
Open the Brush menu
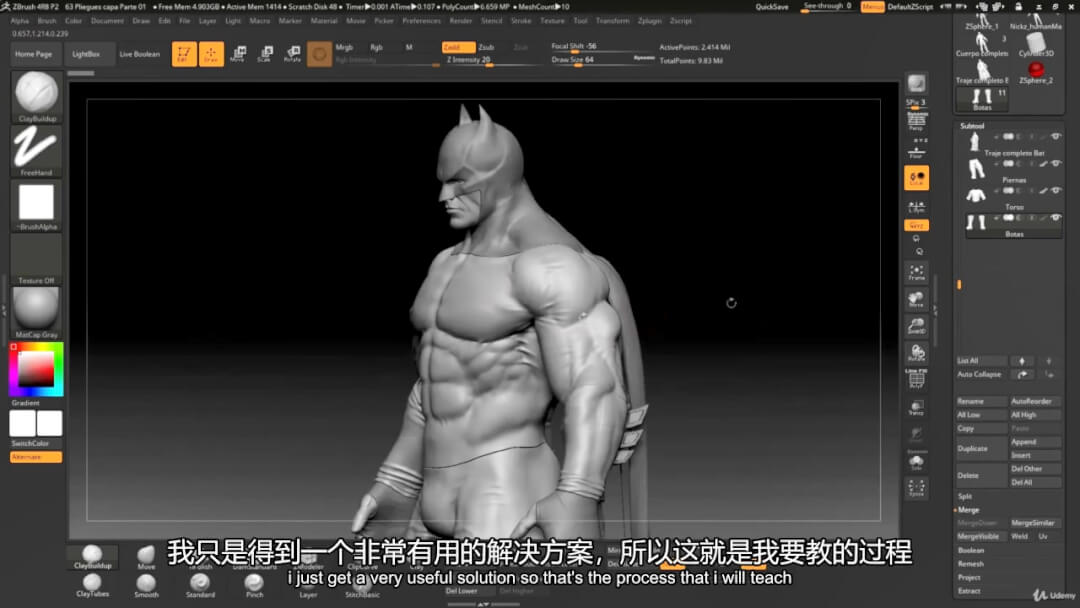pyautogui.click(x=47, y=21)
